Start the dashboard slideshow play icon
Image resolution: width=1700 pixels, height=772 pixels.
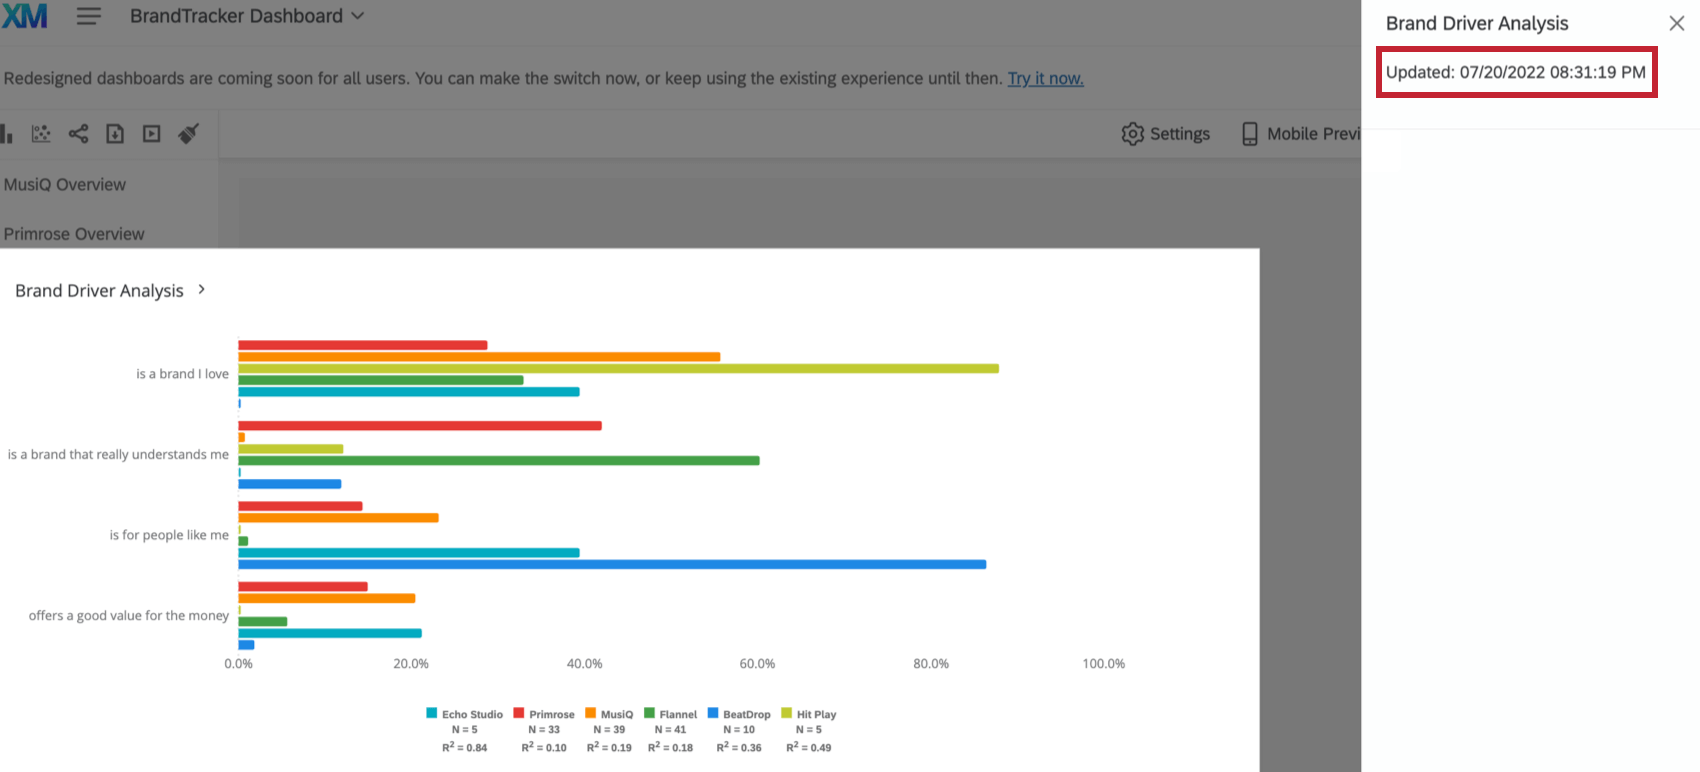point(151,133)
